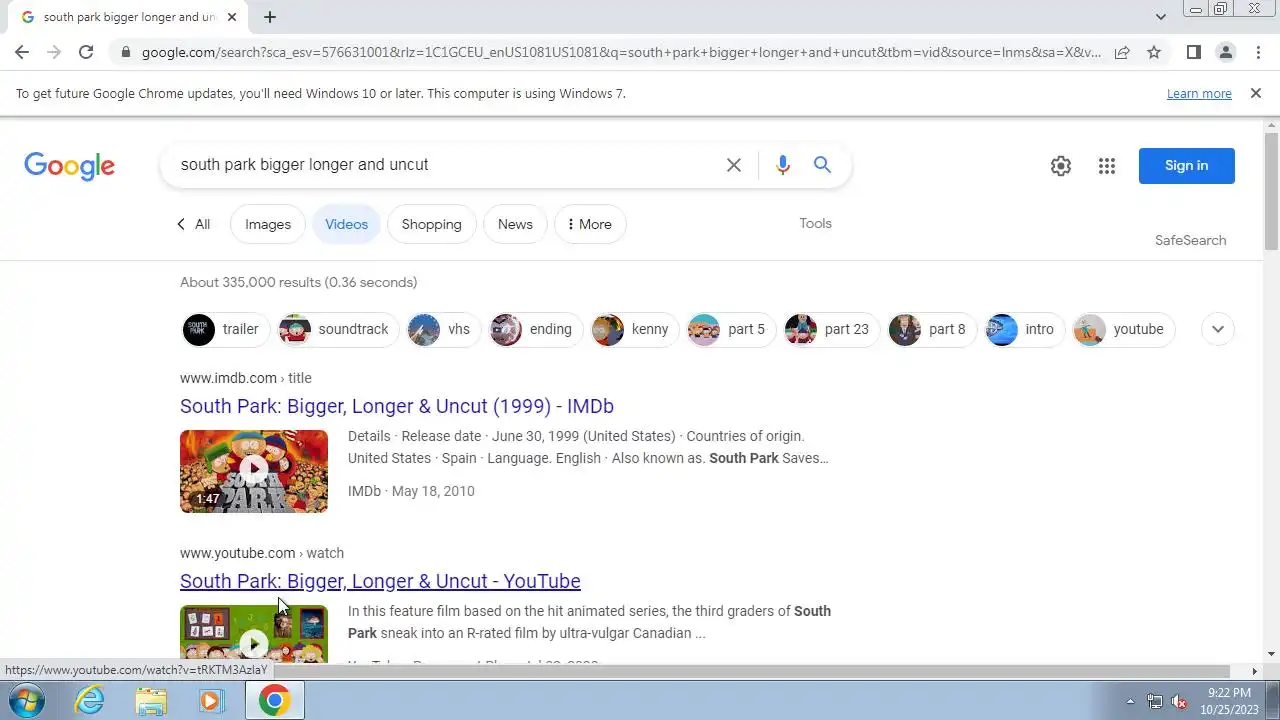Image resolution: width=1280 pixels, height=720 pixels.
Task: Select the Videos tab
Action: [346, 224]
